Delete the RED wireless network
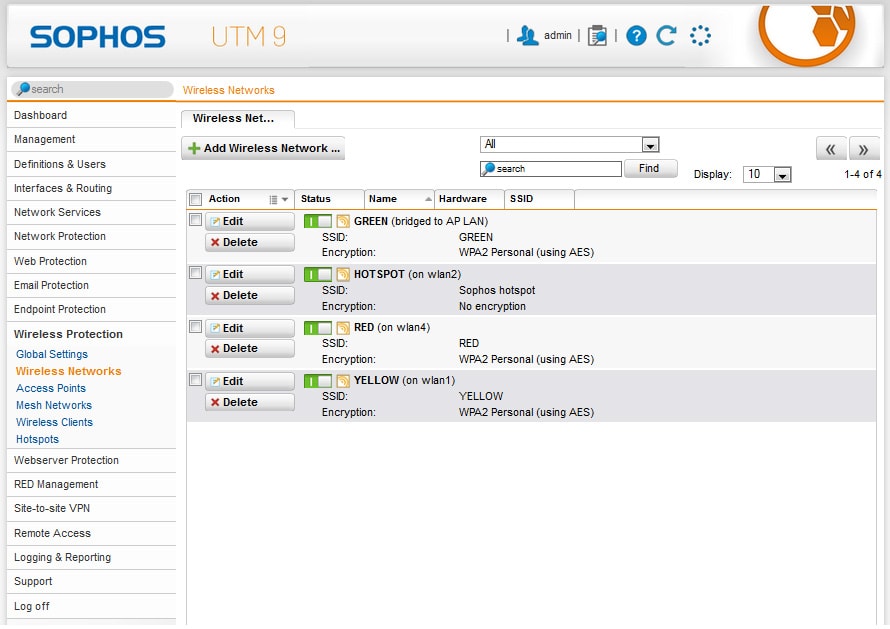 250,349
